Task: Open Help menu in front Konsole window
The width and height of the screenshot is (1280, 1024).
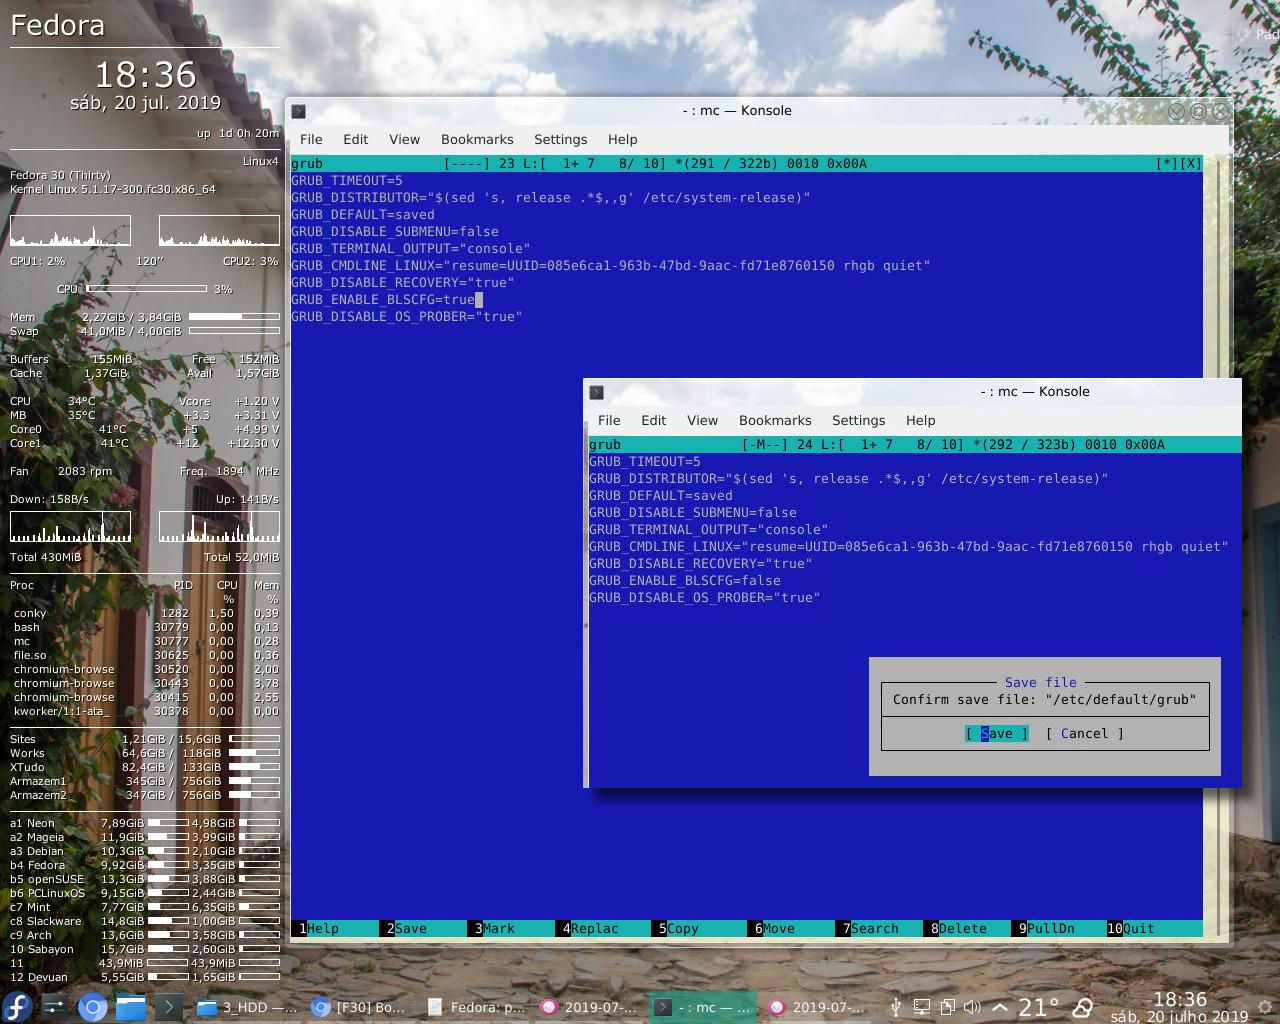Action: (x=920, y=420)
